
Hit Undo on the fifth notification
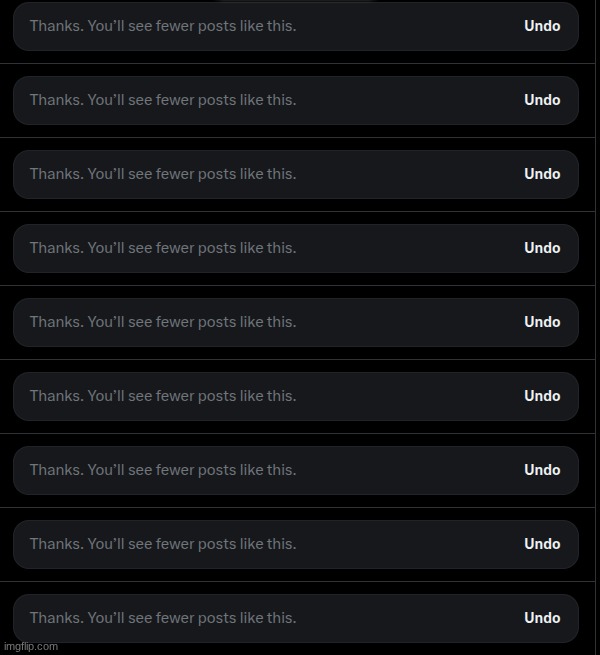pos(542,322)
